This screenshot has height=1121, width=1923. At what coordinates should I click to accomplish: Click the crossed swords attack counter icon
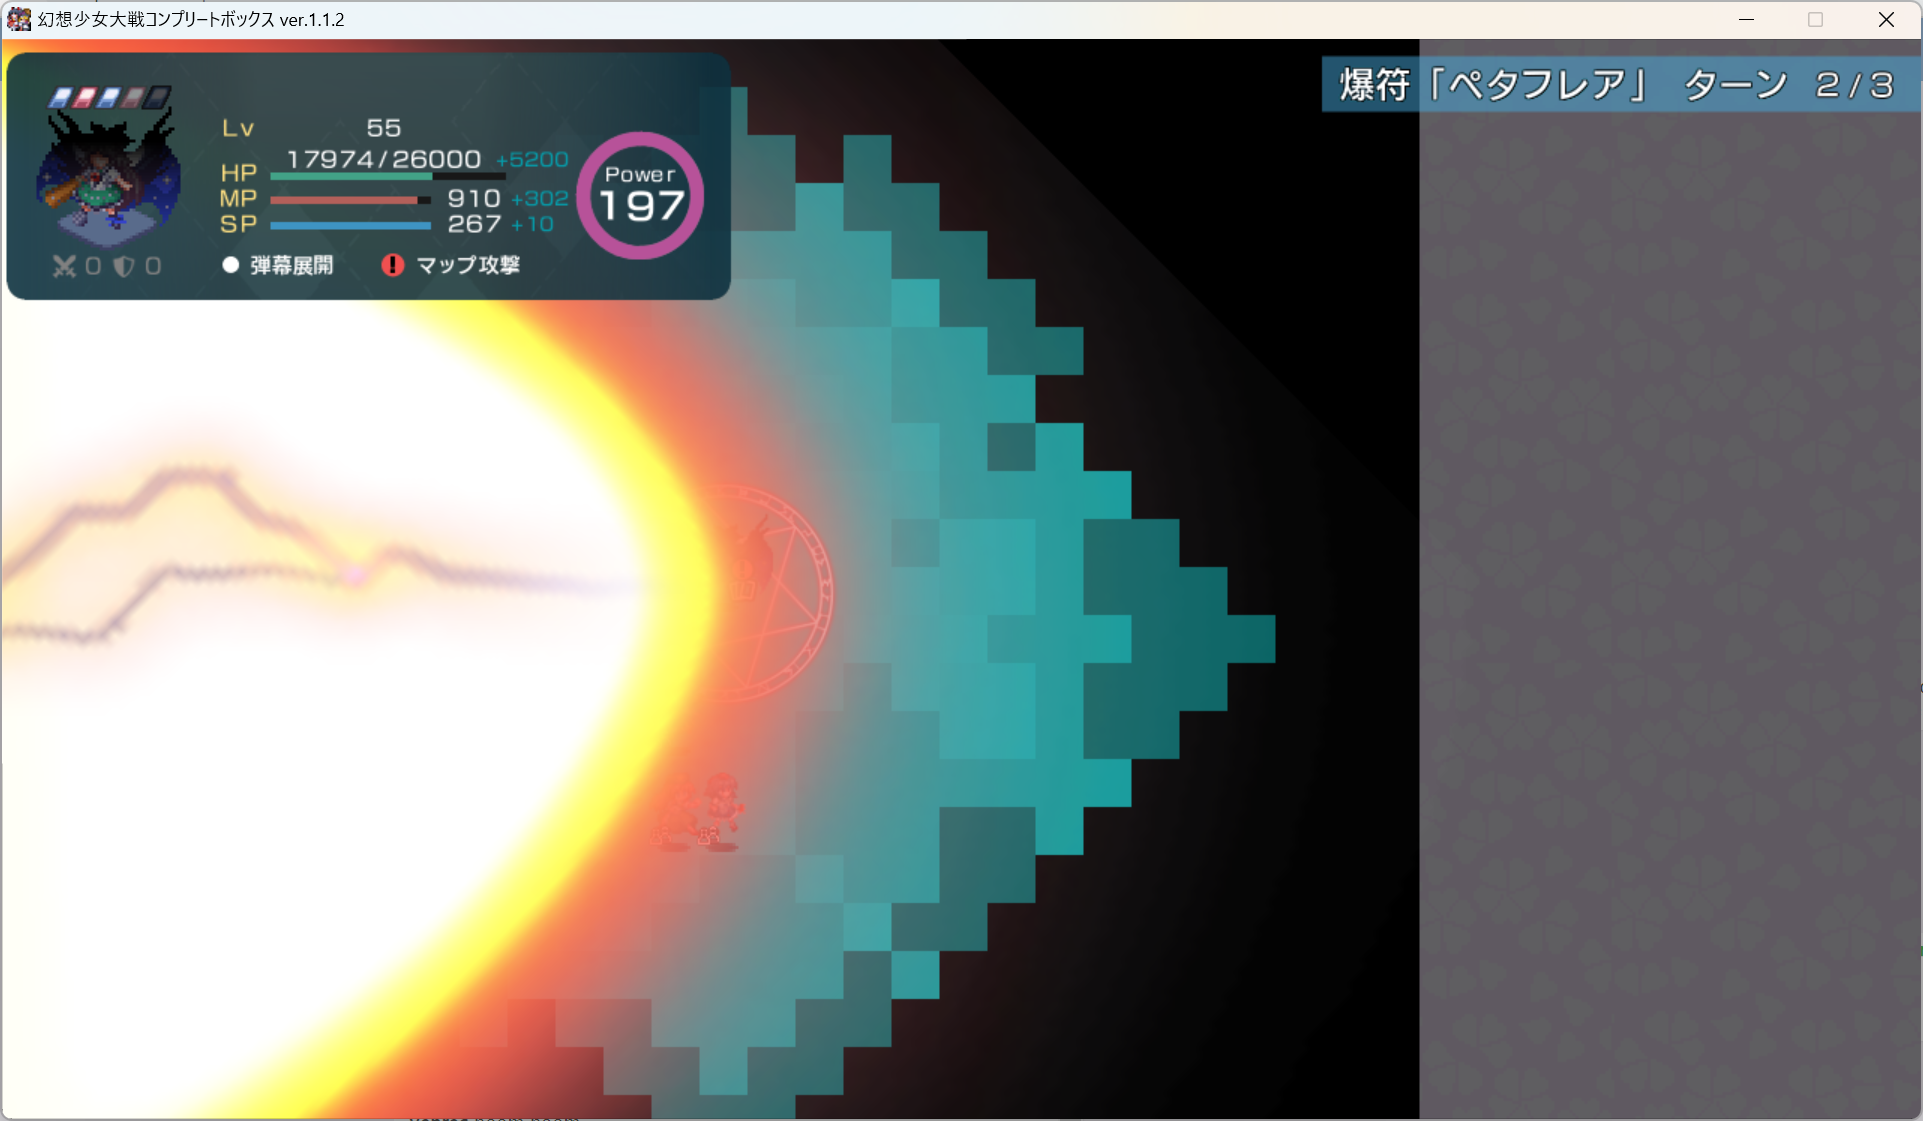coord(64,266)
